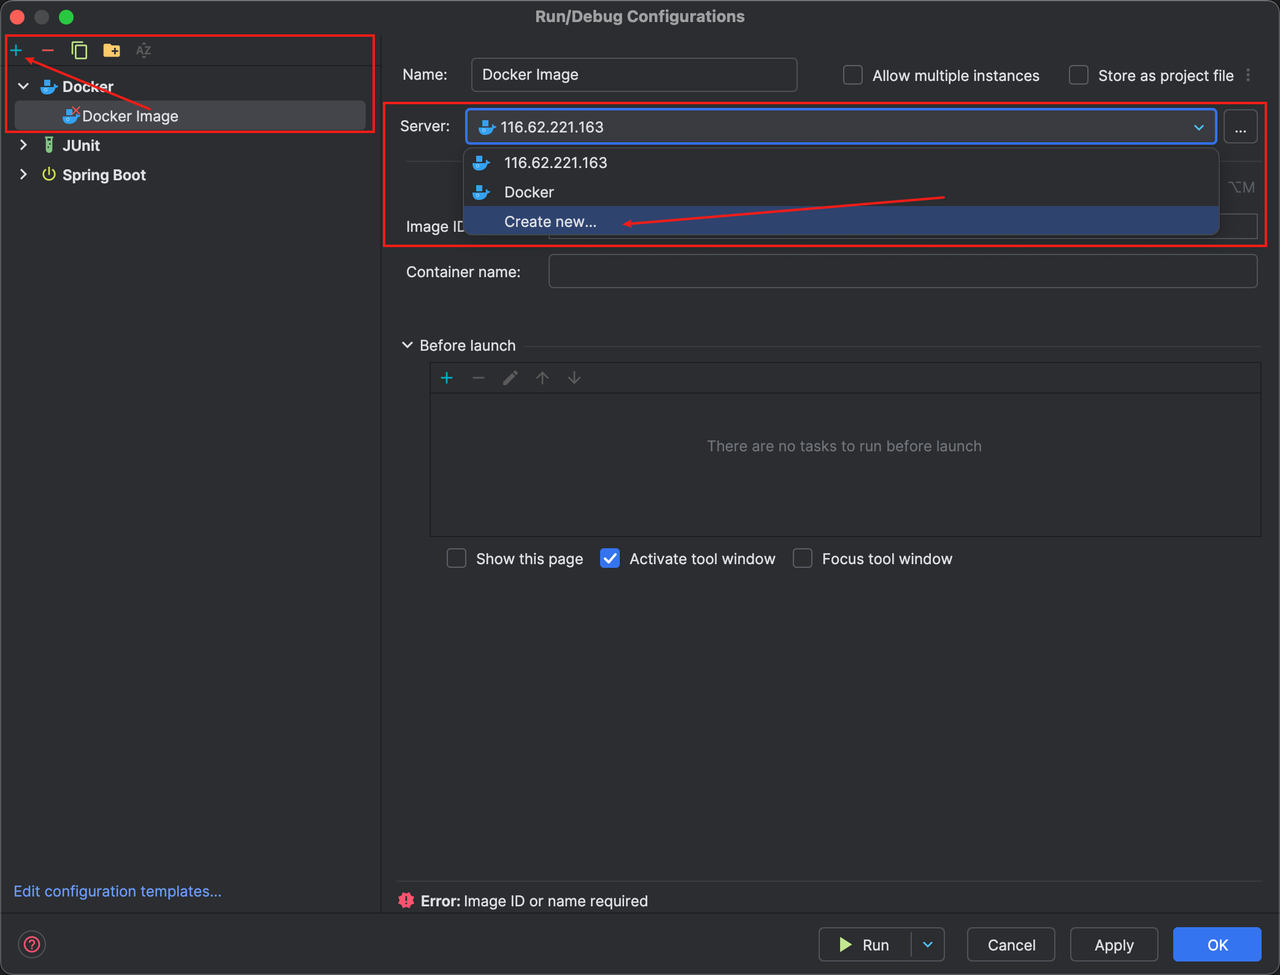Viewport: 1280px width, 975px height.
Task: Select the Docker group node in the configuration tree
Action: 88,87
